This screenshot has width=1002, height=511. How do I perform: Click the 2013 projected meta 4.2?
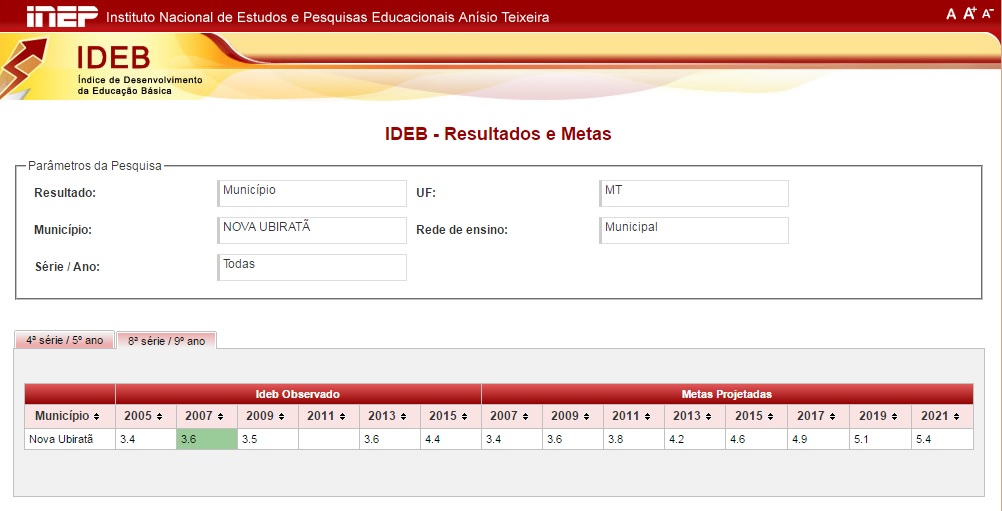(x=695, y=439)
